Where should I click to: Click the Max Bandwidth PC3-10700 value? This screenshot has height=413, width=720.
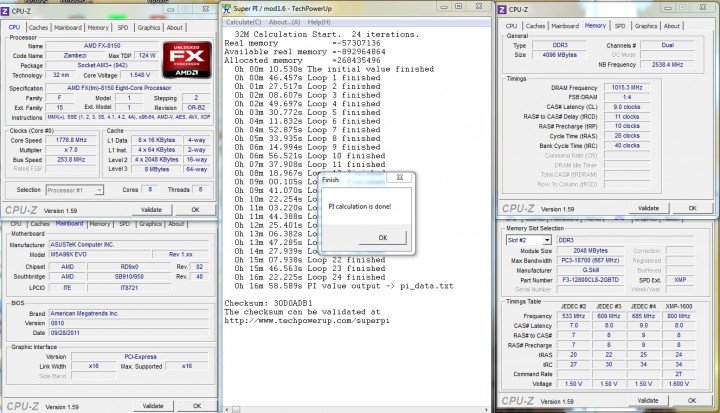click(590, 260)
